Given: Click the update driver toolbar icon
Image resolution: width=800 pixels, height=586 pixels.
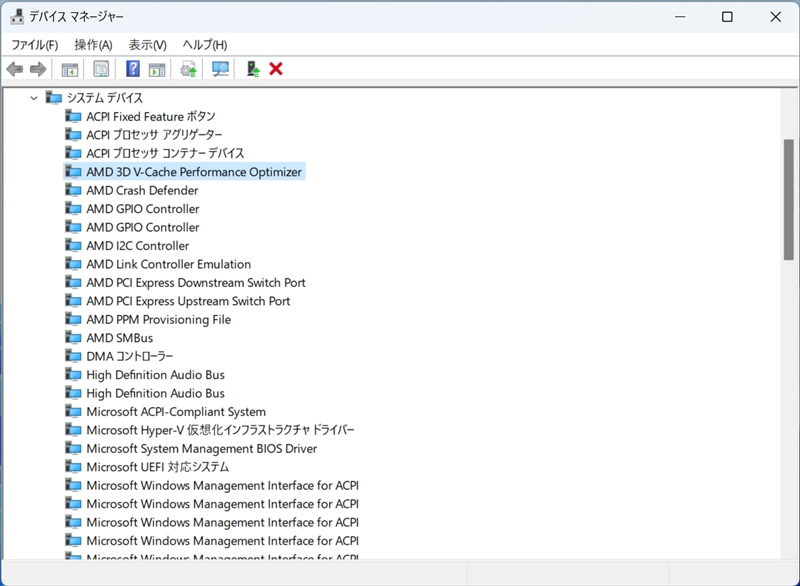Looking at the screenshot, I should click(x=188, y=69).
